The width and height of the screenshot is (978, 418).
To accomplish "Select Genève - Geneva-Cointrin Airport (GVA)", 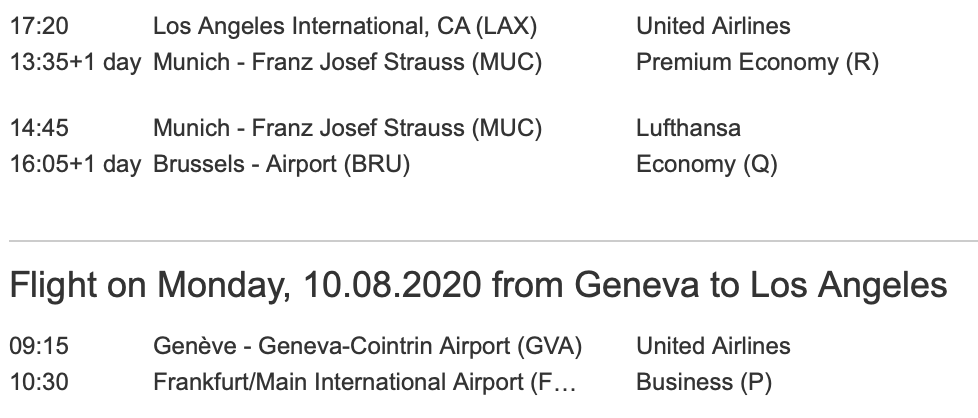I will 367,346.
